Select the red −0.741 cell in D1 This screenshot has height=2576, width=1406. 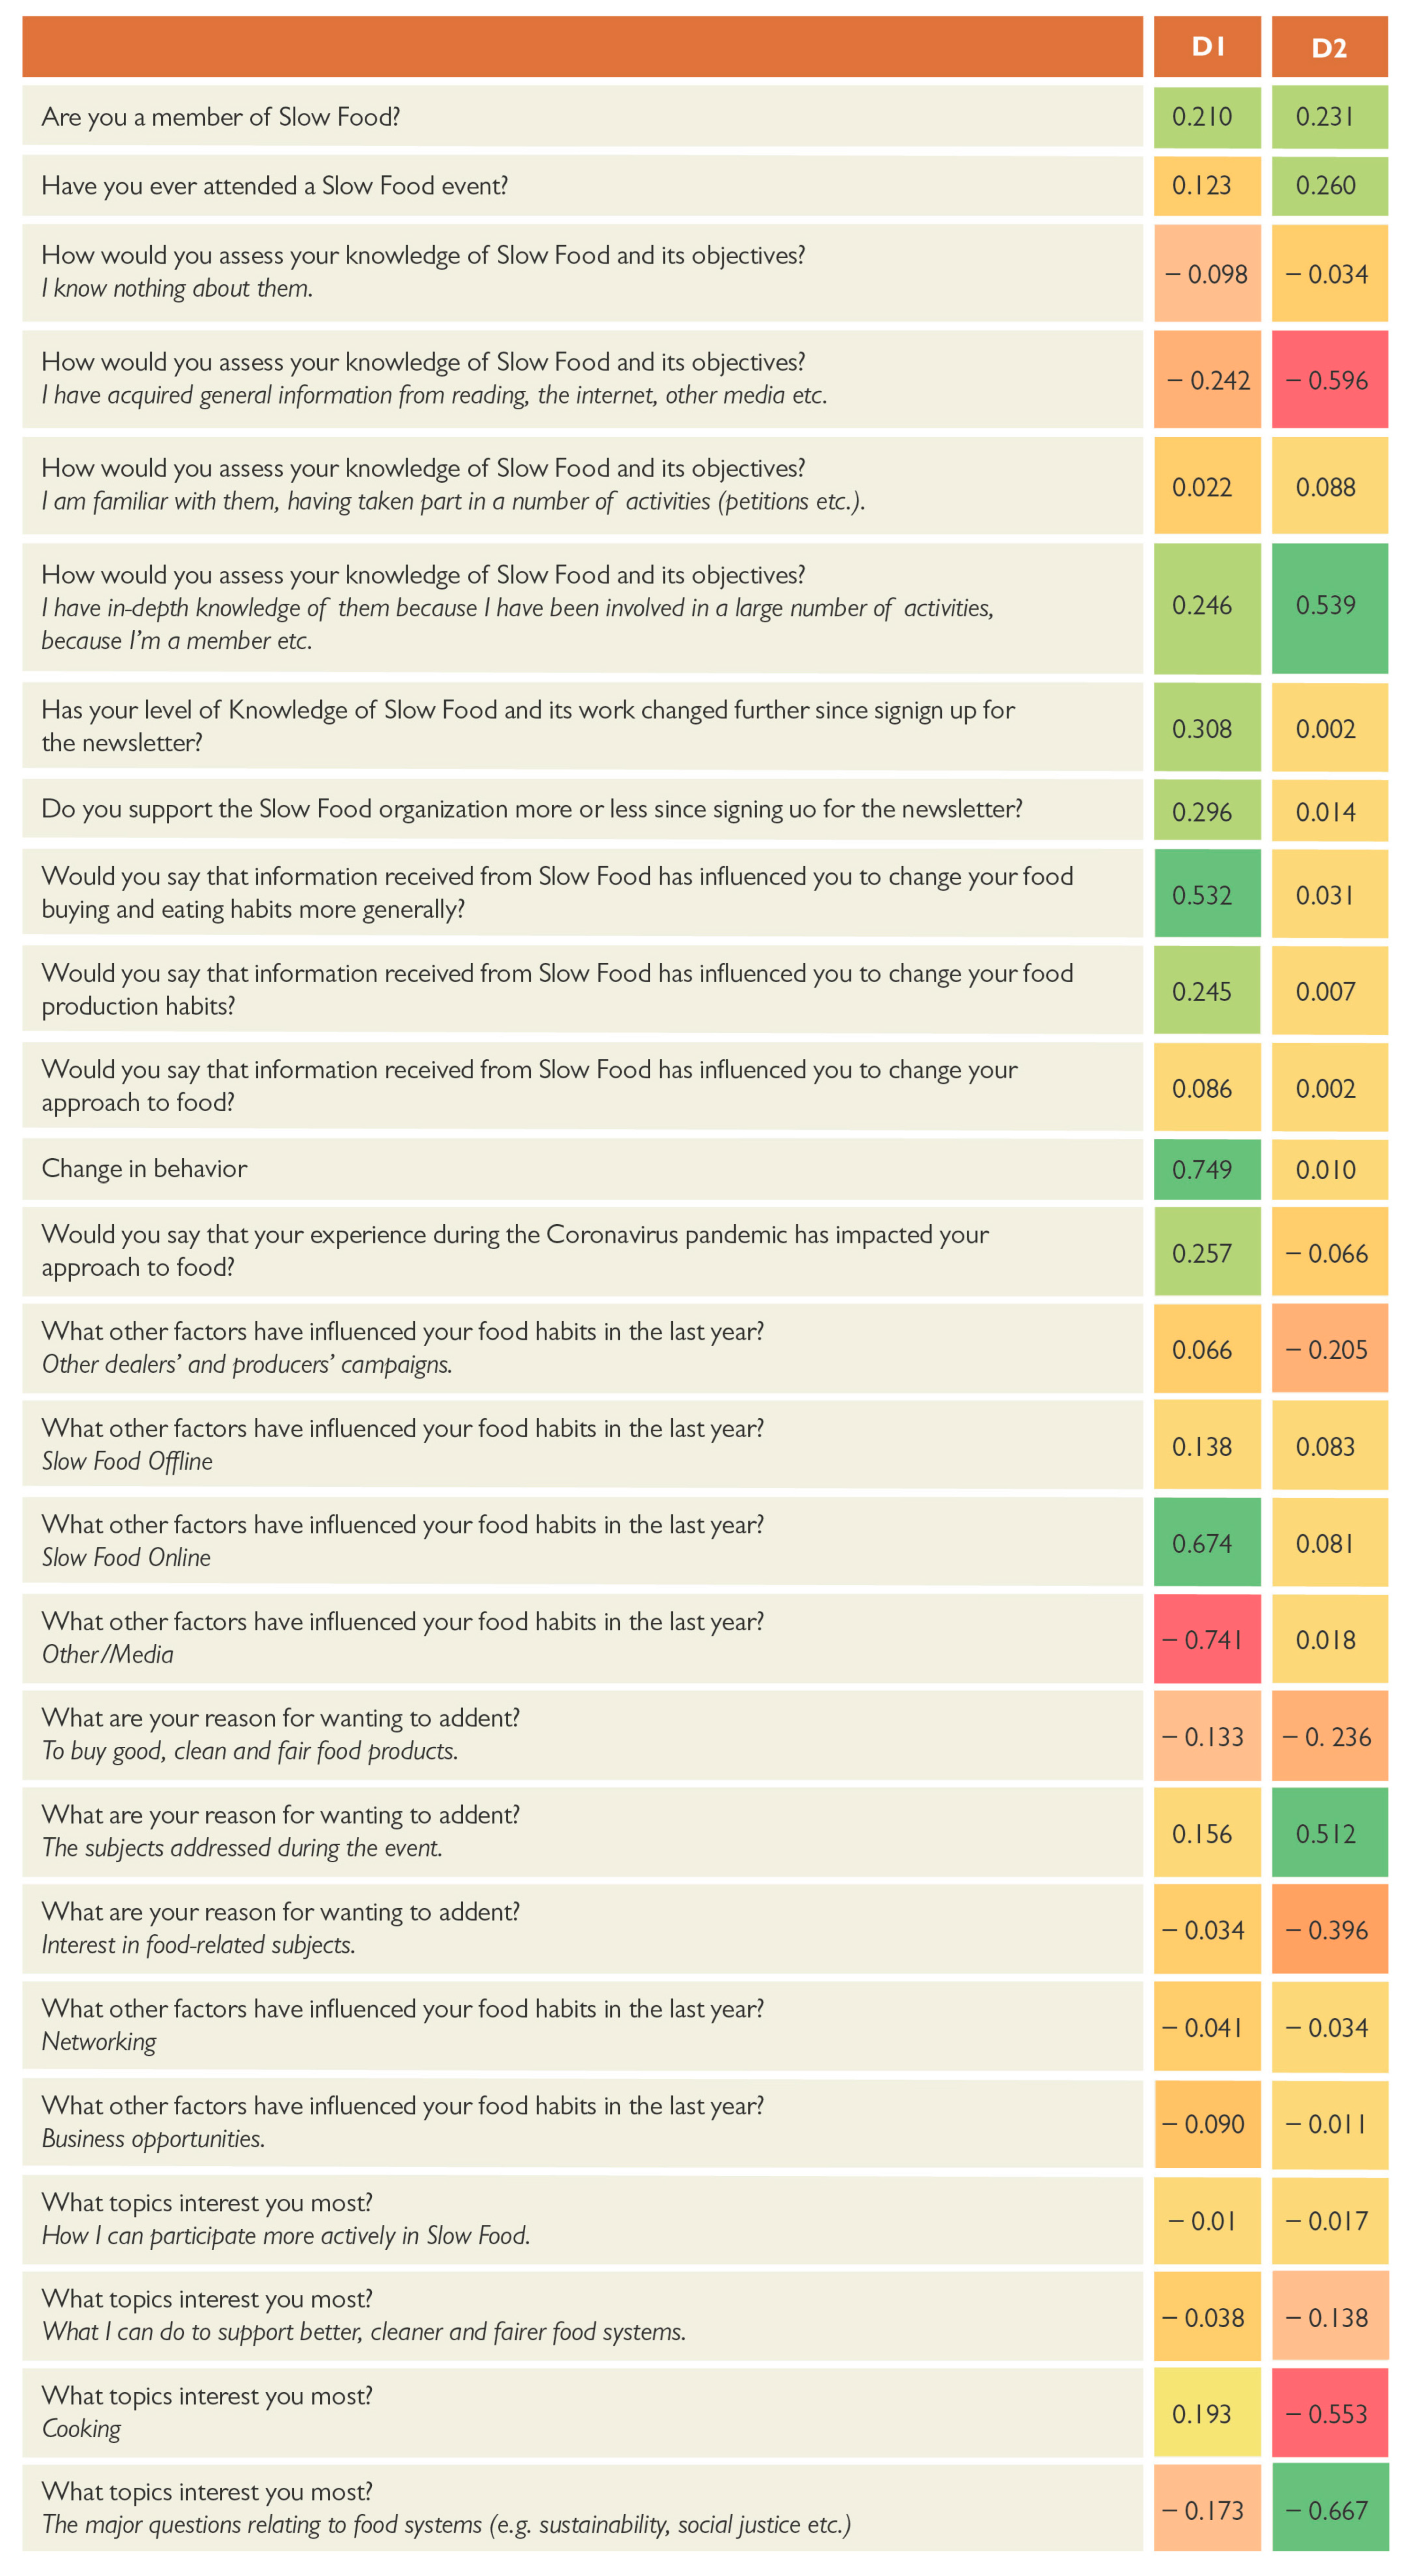click(1207, 1640)
